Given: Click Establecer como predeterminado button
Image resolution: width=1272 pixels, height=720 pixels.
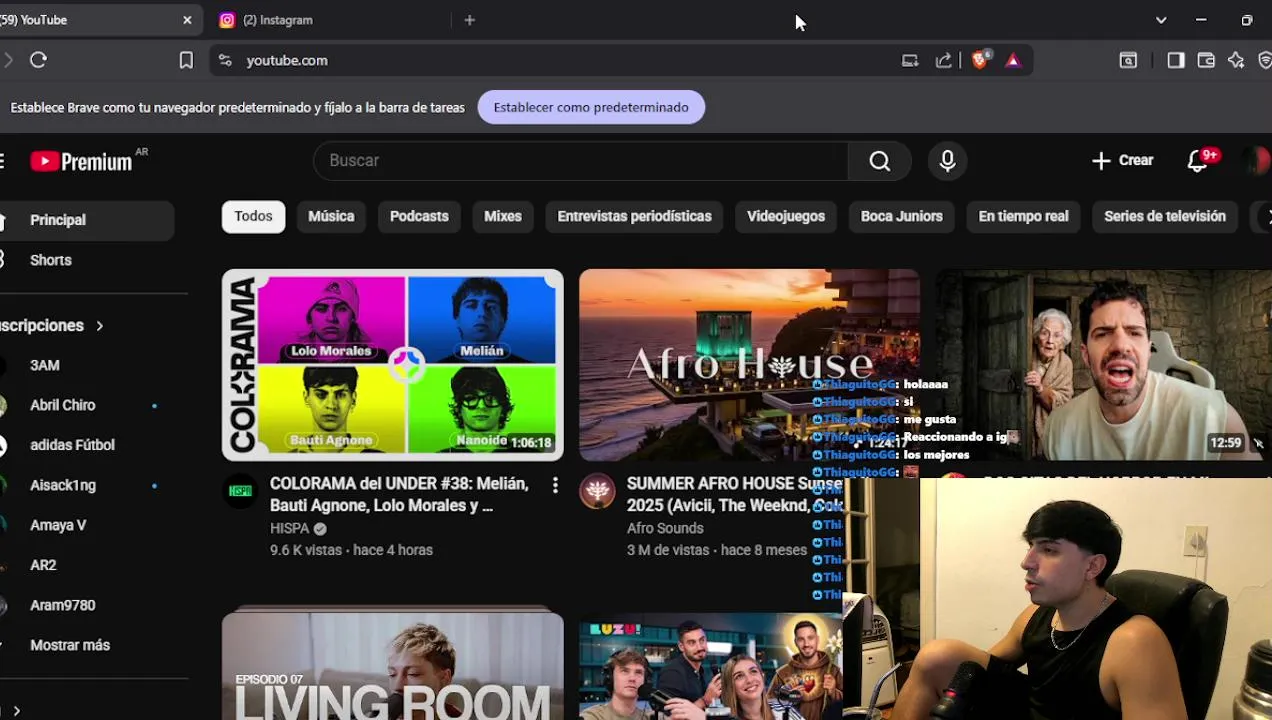Looking at the screenshot, I should pos(591,107).
